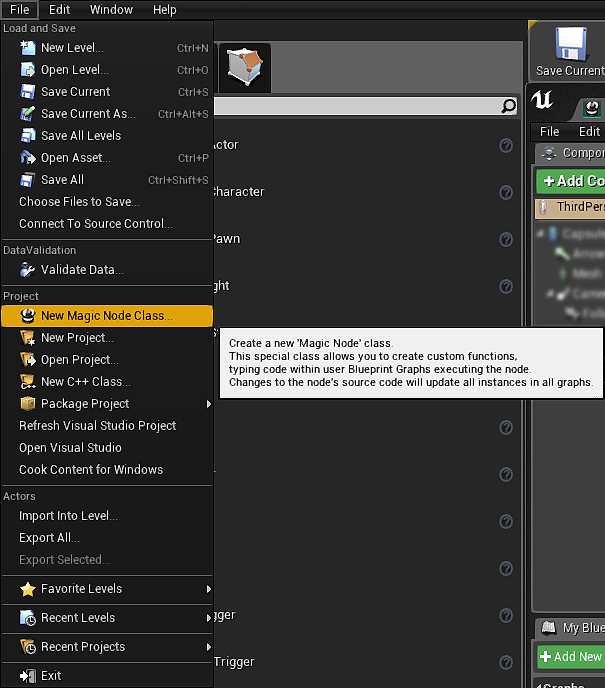Viewport: 605px width, 688px height.
Task: Select New Magic Node Class menu entry
Action: click(107, 316)
